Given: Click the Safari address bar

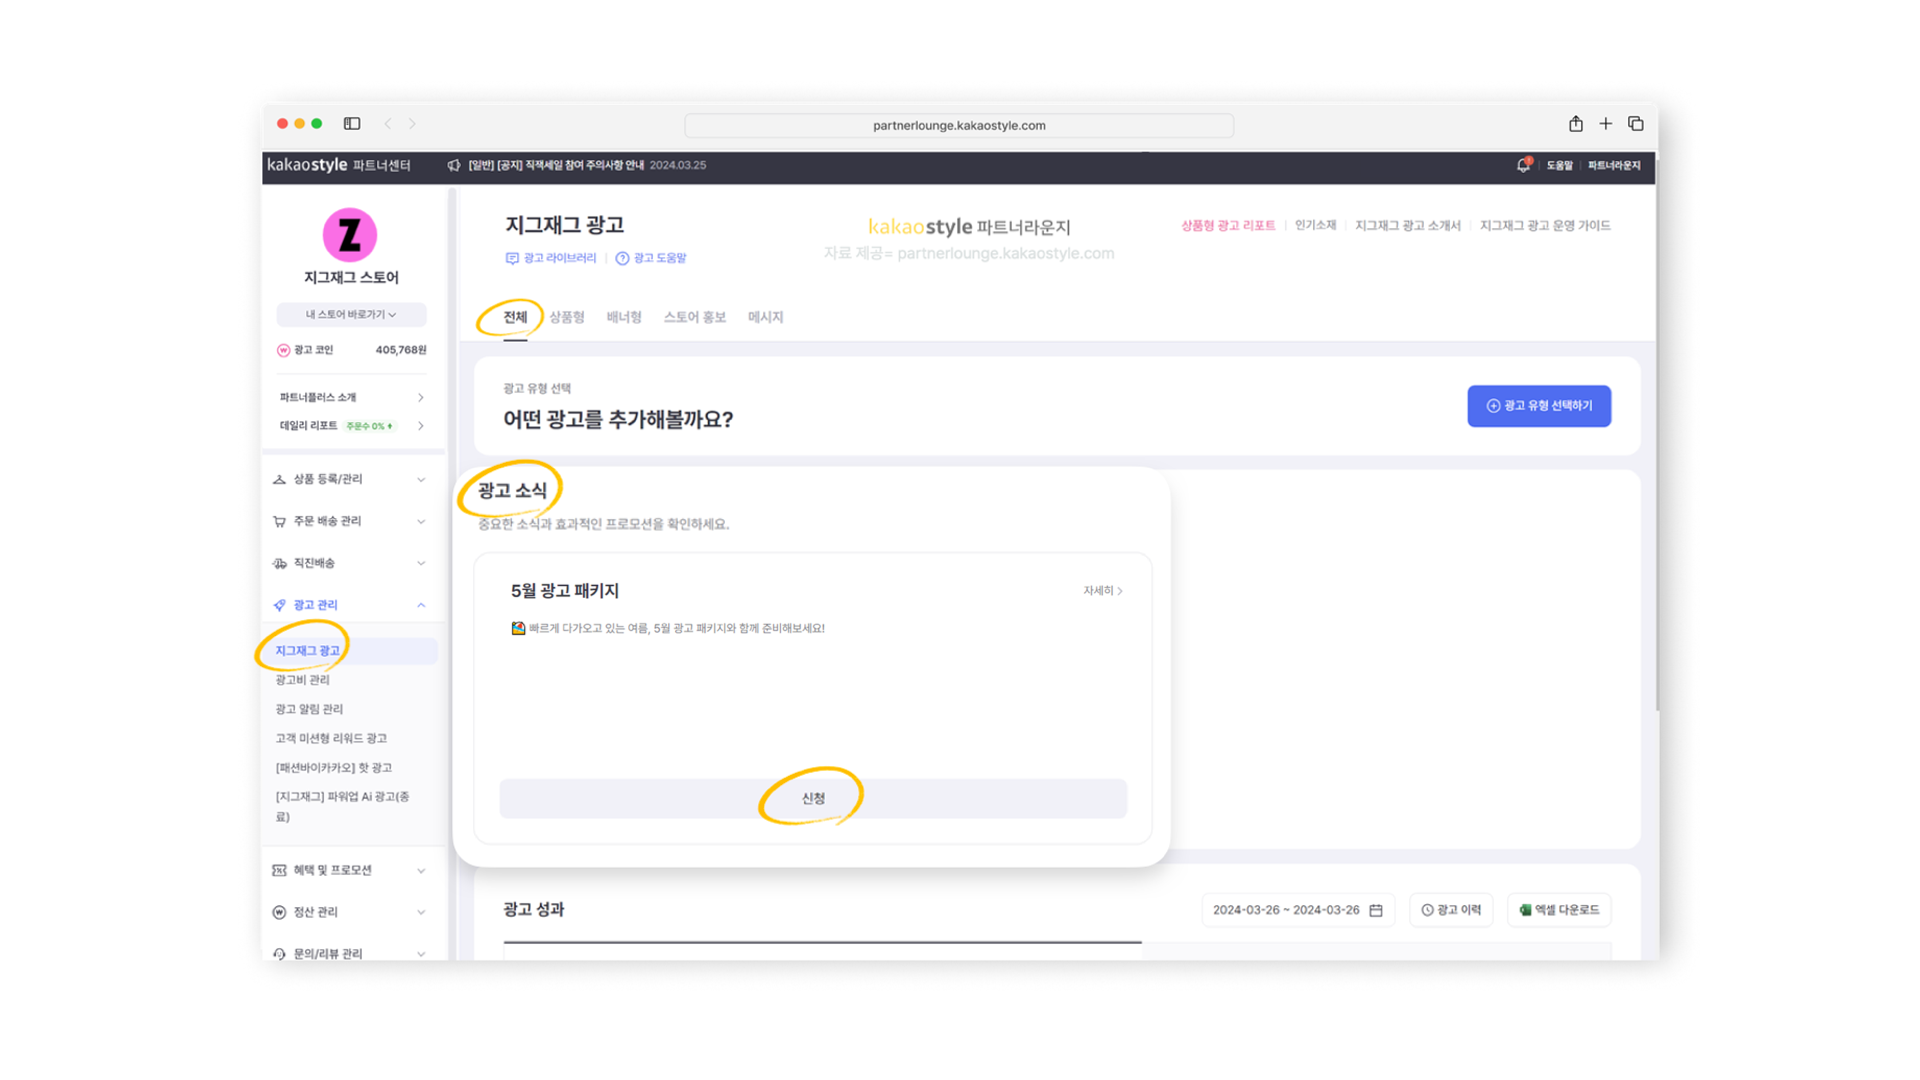Looking at the screenshot, I should (959, 125).
